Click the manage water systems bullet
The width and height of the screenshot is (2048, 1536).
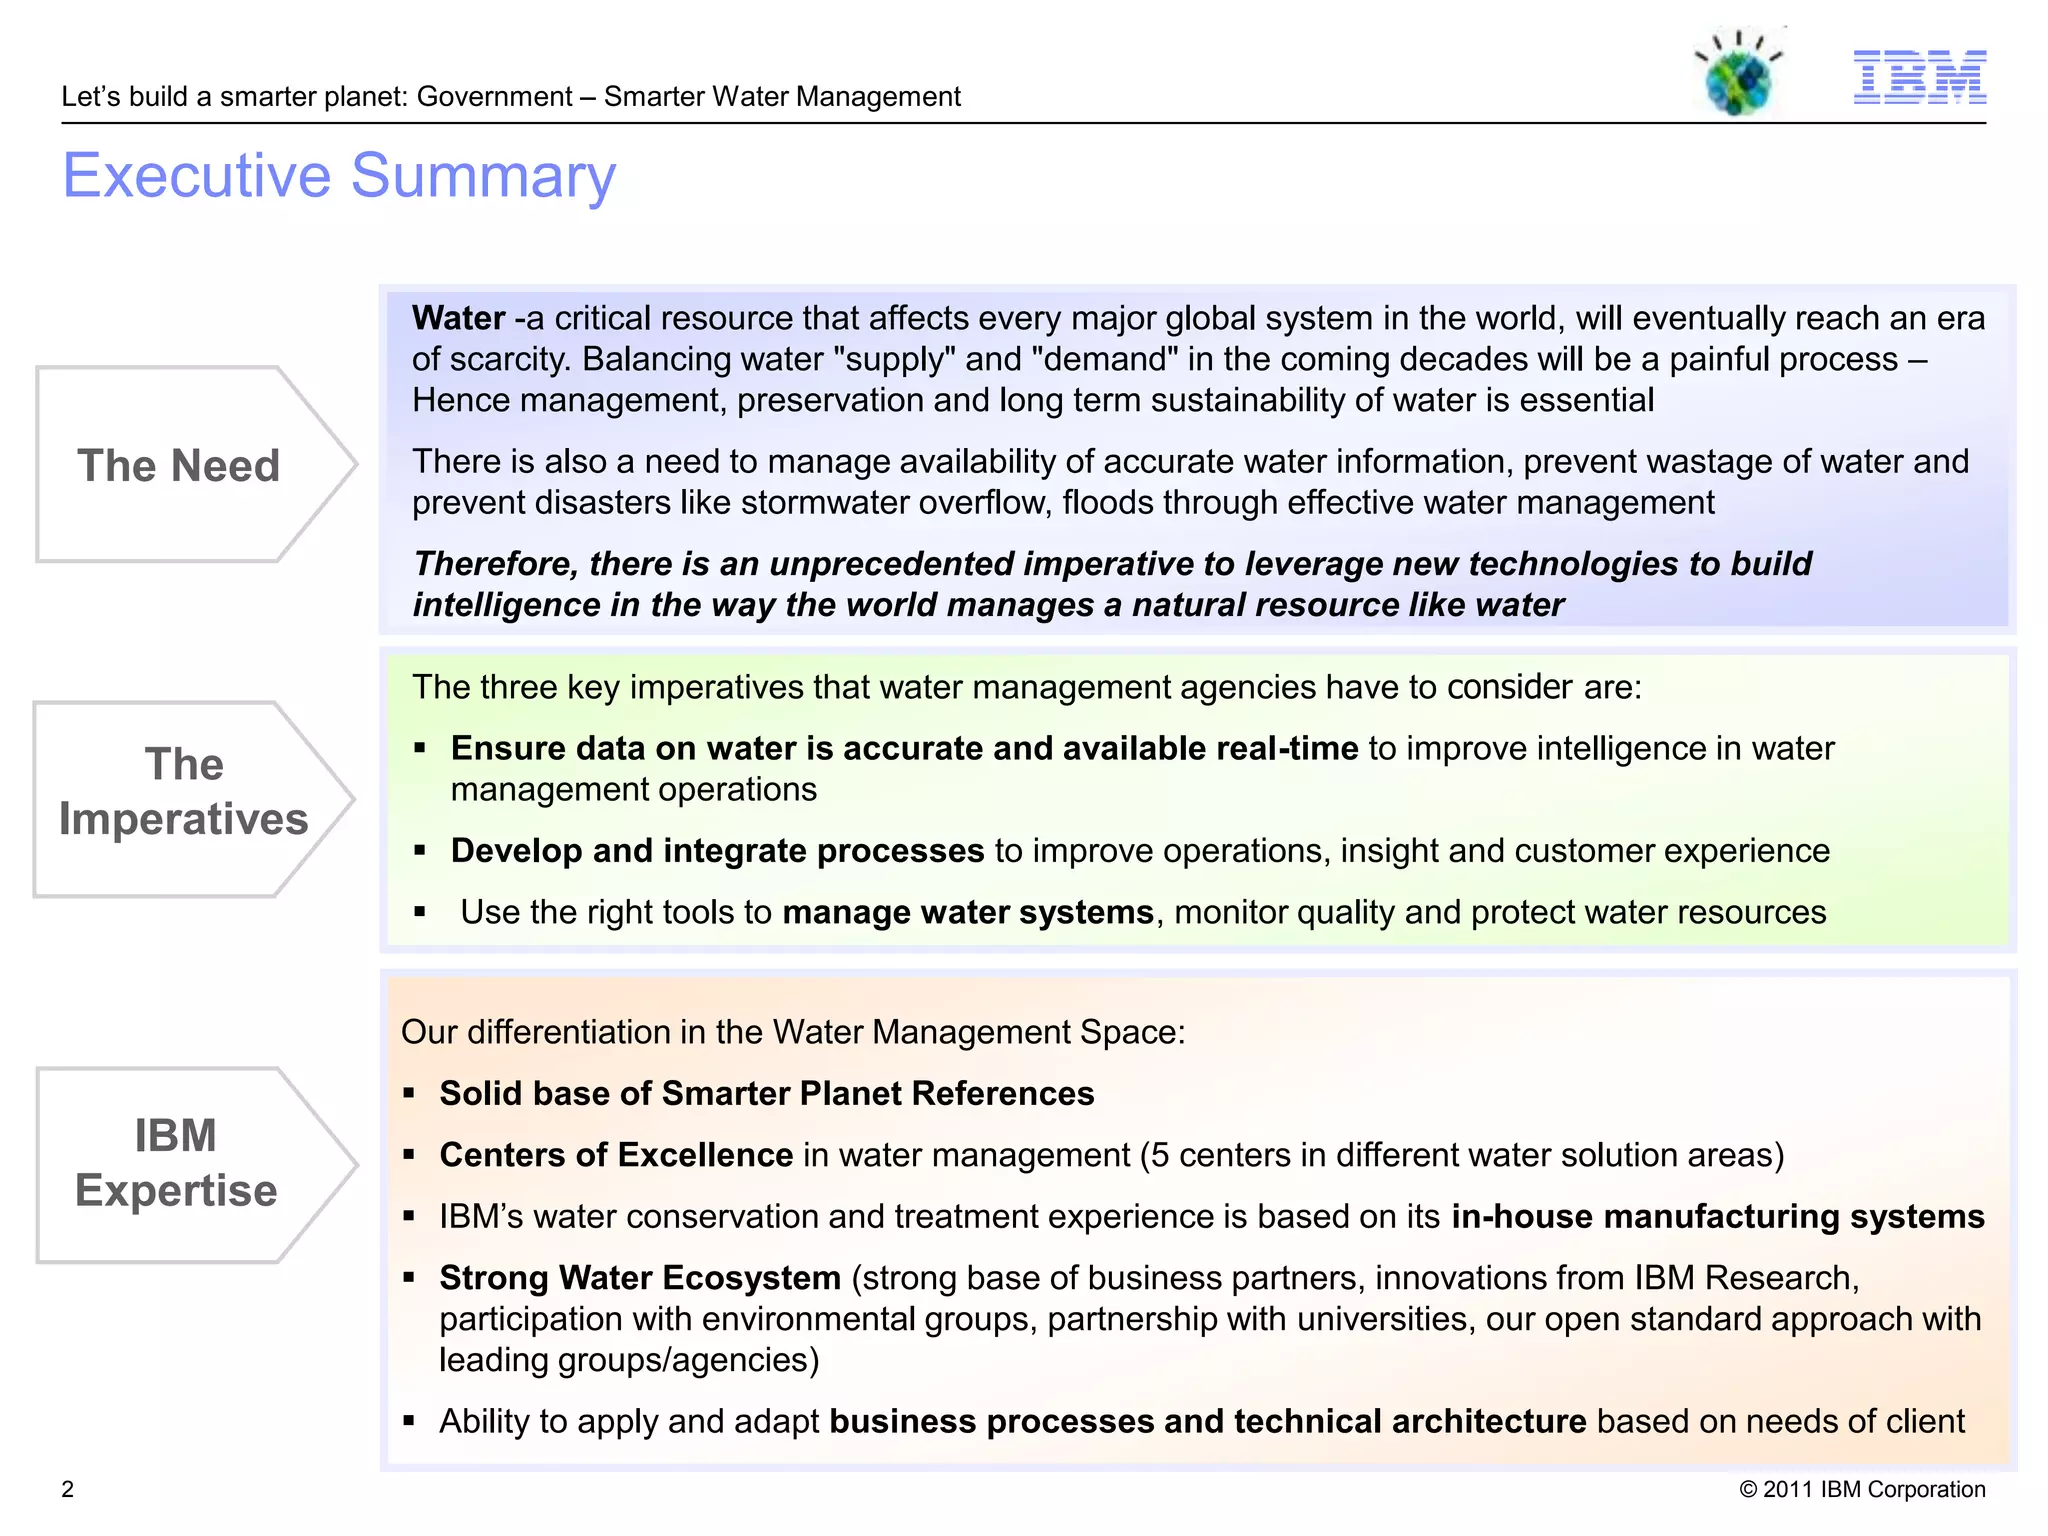(967, 912)
